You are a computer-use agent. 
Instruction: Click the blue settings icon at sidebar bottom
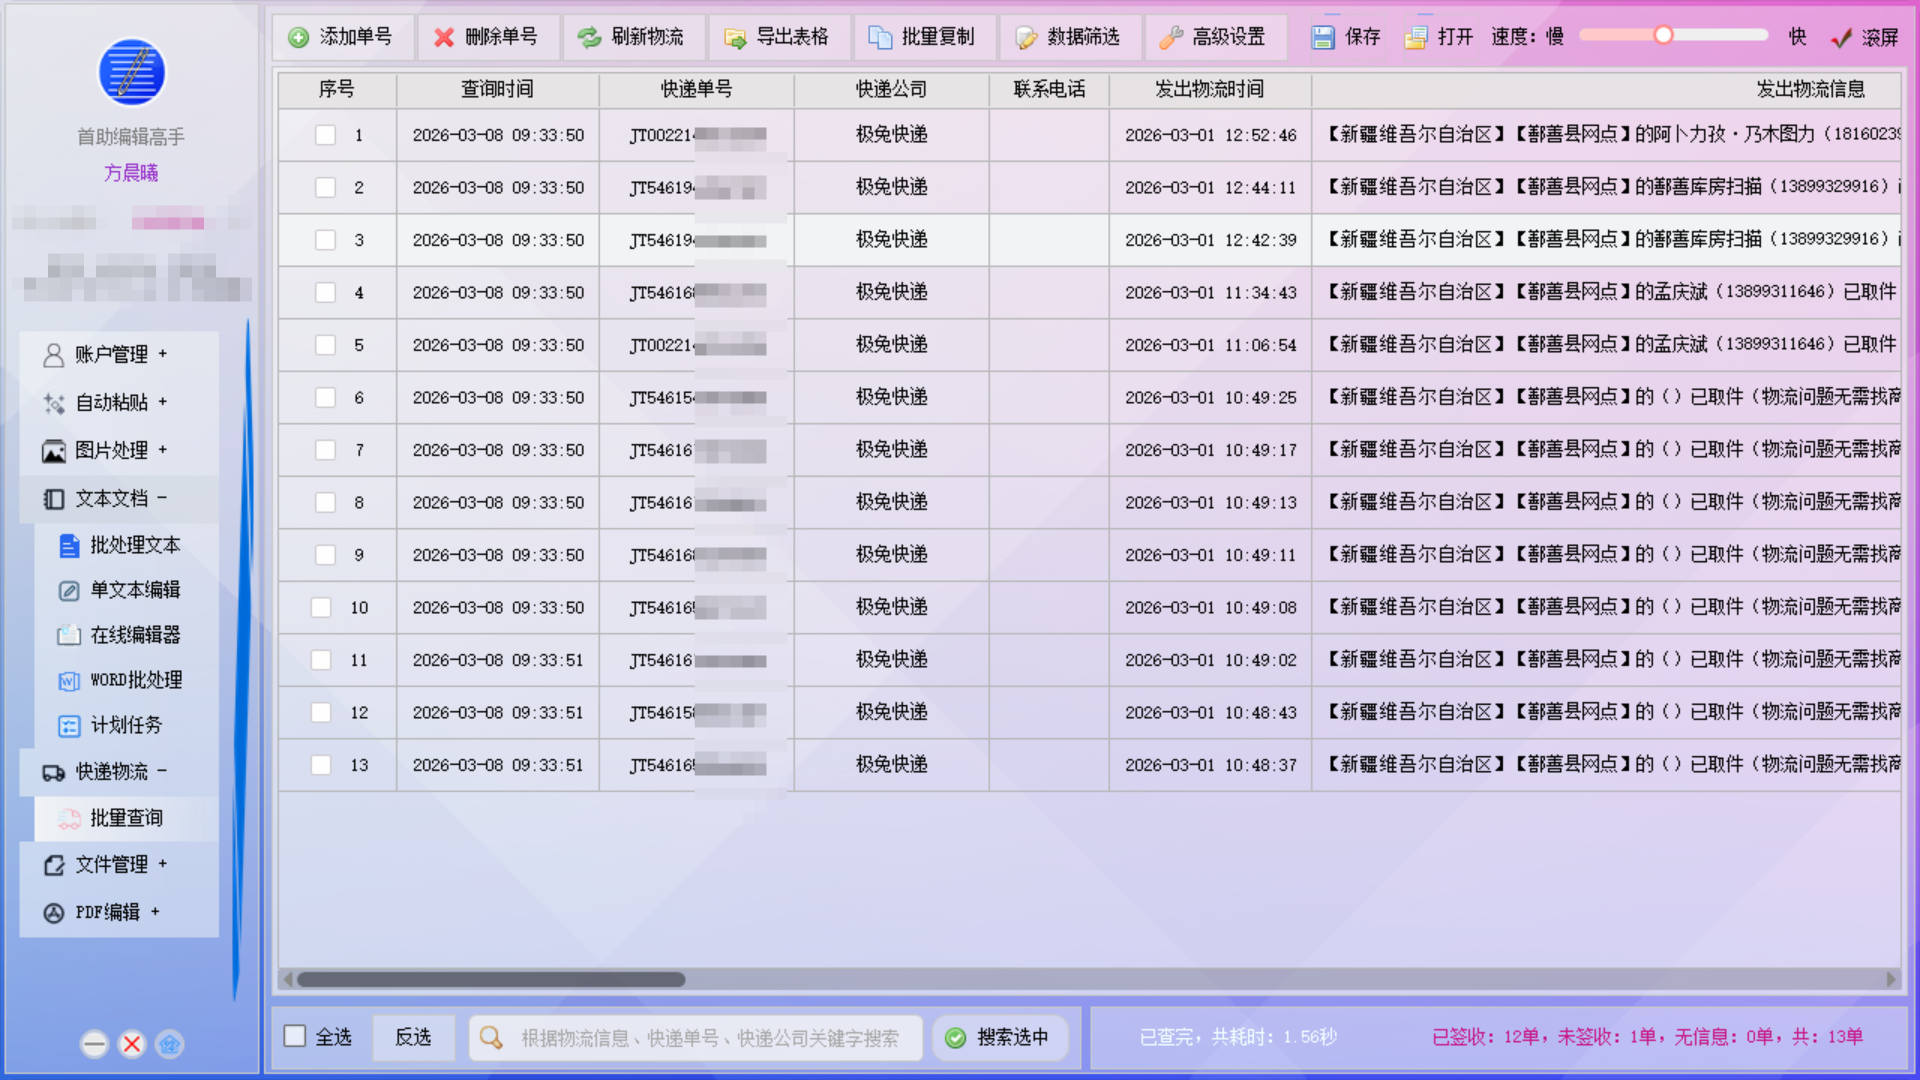click(x=170, y=1044)
